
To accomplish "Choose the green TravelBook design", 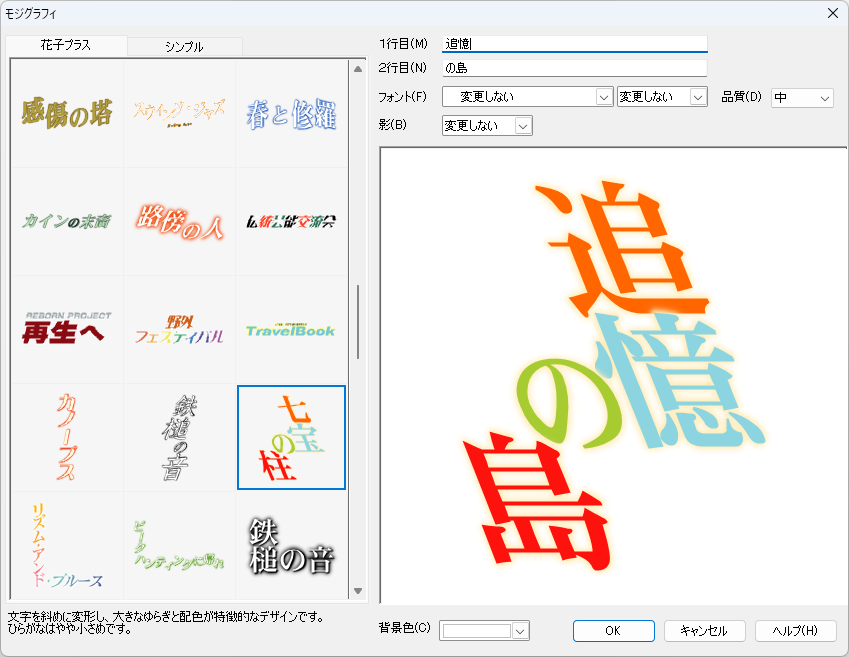I will pos(292,330).
